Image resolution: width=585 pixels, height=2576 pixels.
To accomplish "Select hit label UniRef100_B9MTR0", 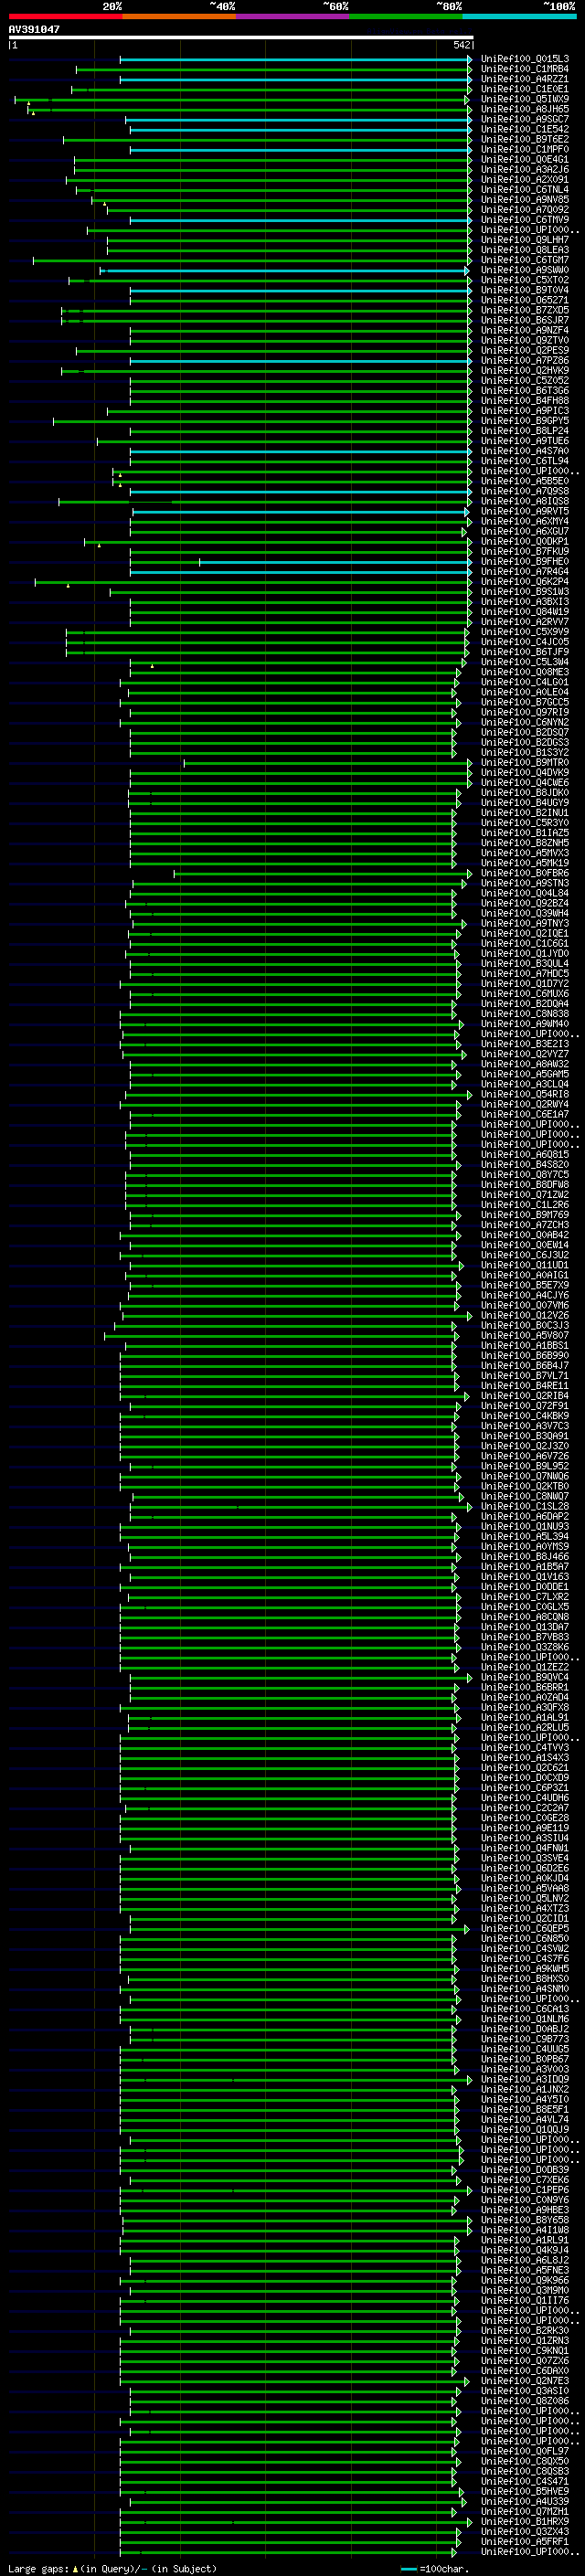I will [x=524, y=763].
